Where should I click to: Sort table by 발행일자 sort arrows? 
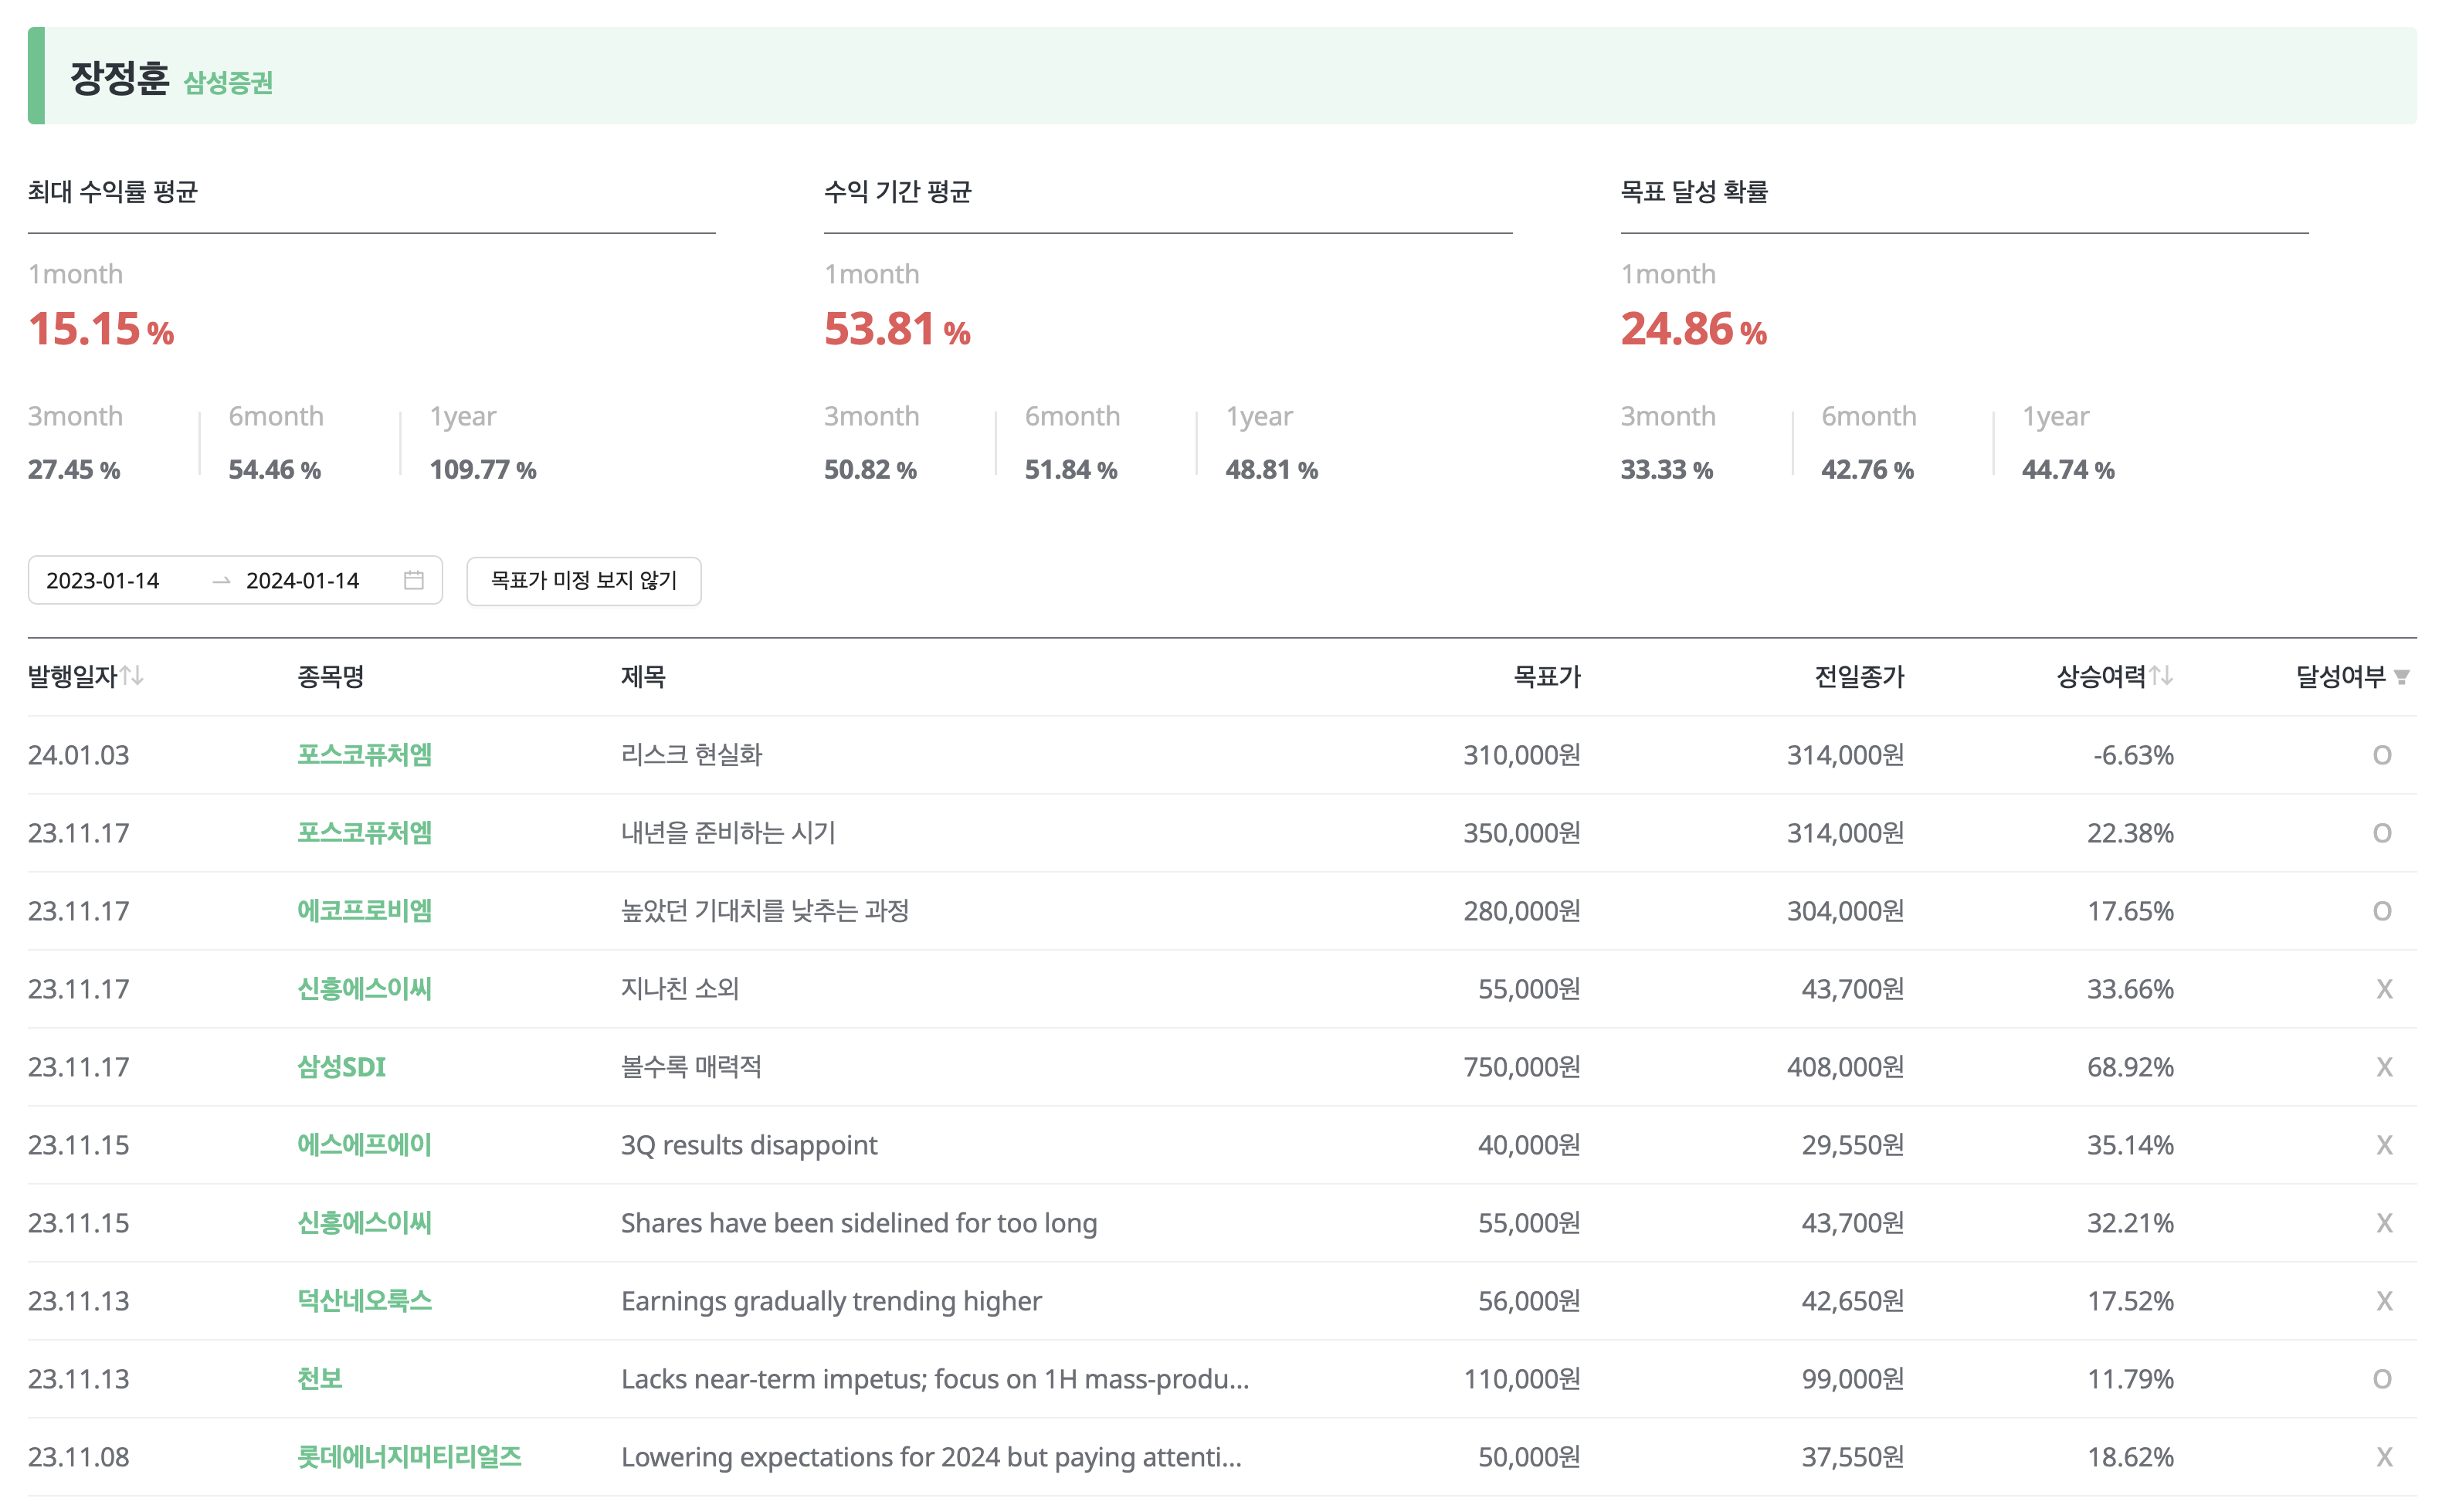[132, 676]
